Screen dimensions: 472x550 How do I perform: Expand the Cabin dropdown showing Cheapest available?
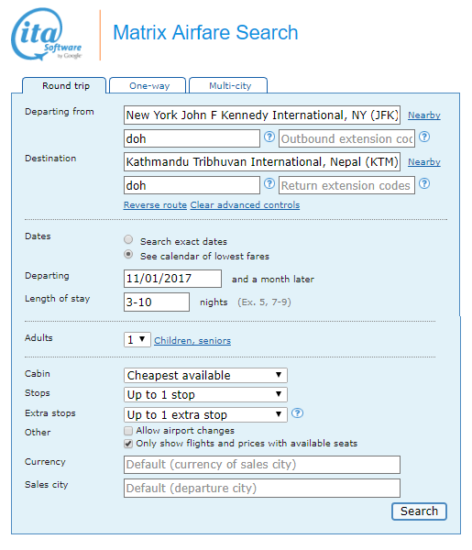tap(205, 375)
